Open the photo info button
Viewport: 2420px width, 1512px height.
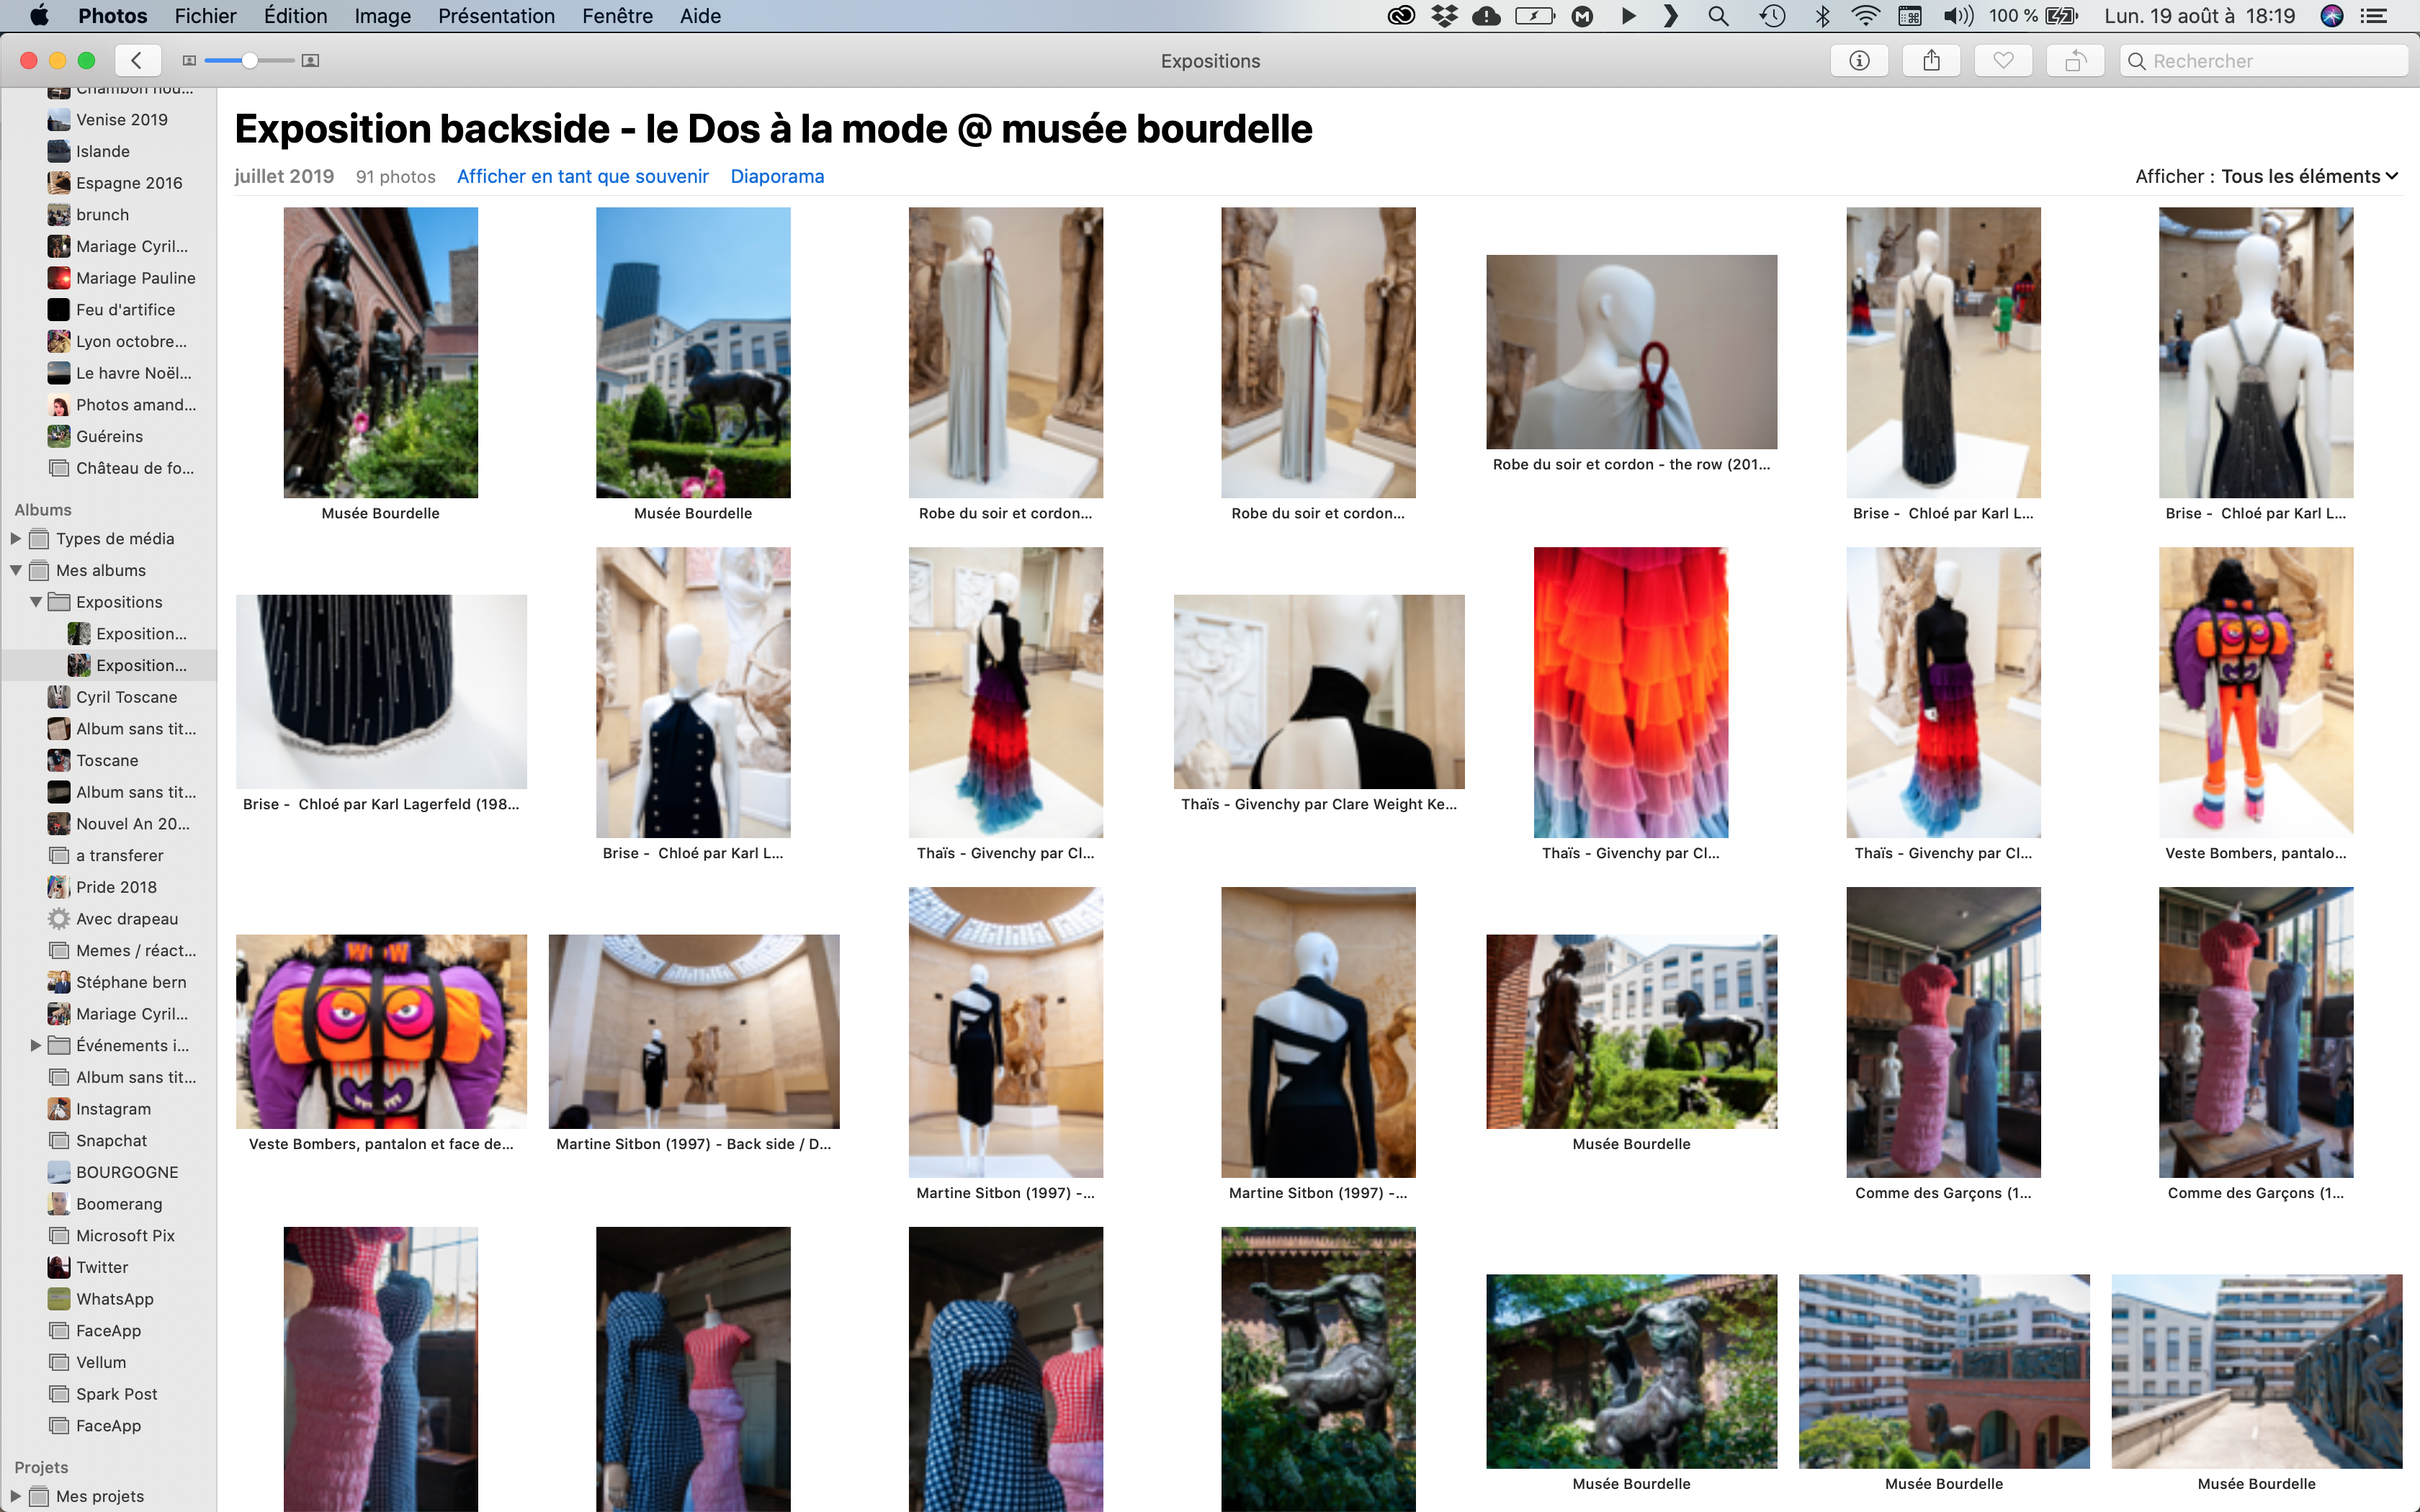1859,61
